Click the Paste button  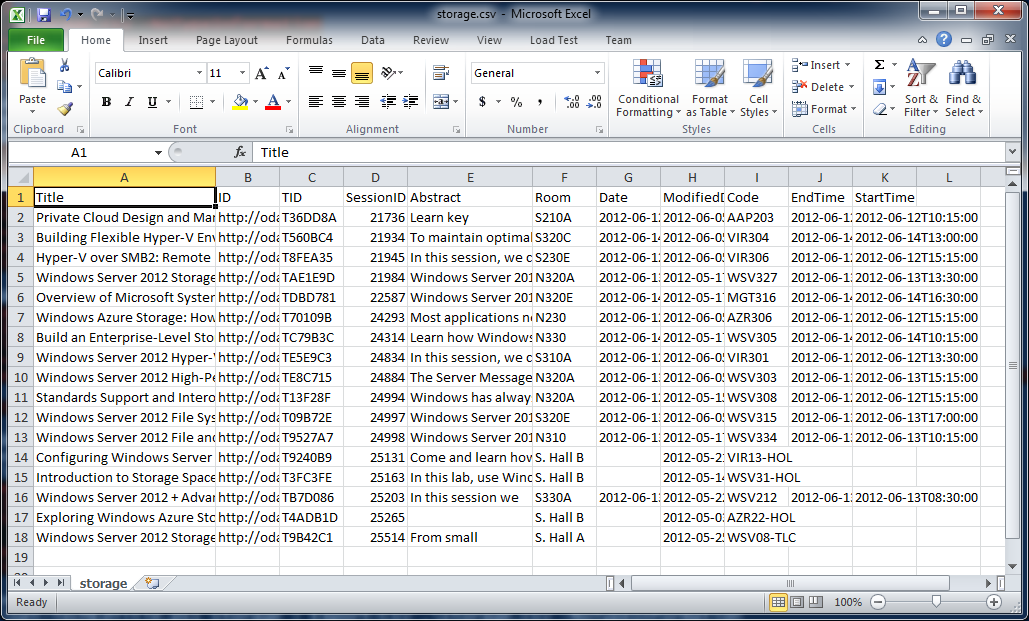coord(32,85)
